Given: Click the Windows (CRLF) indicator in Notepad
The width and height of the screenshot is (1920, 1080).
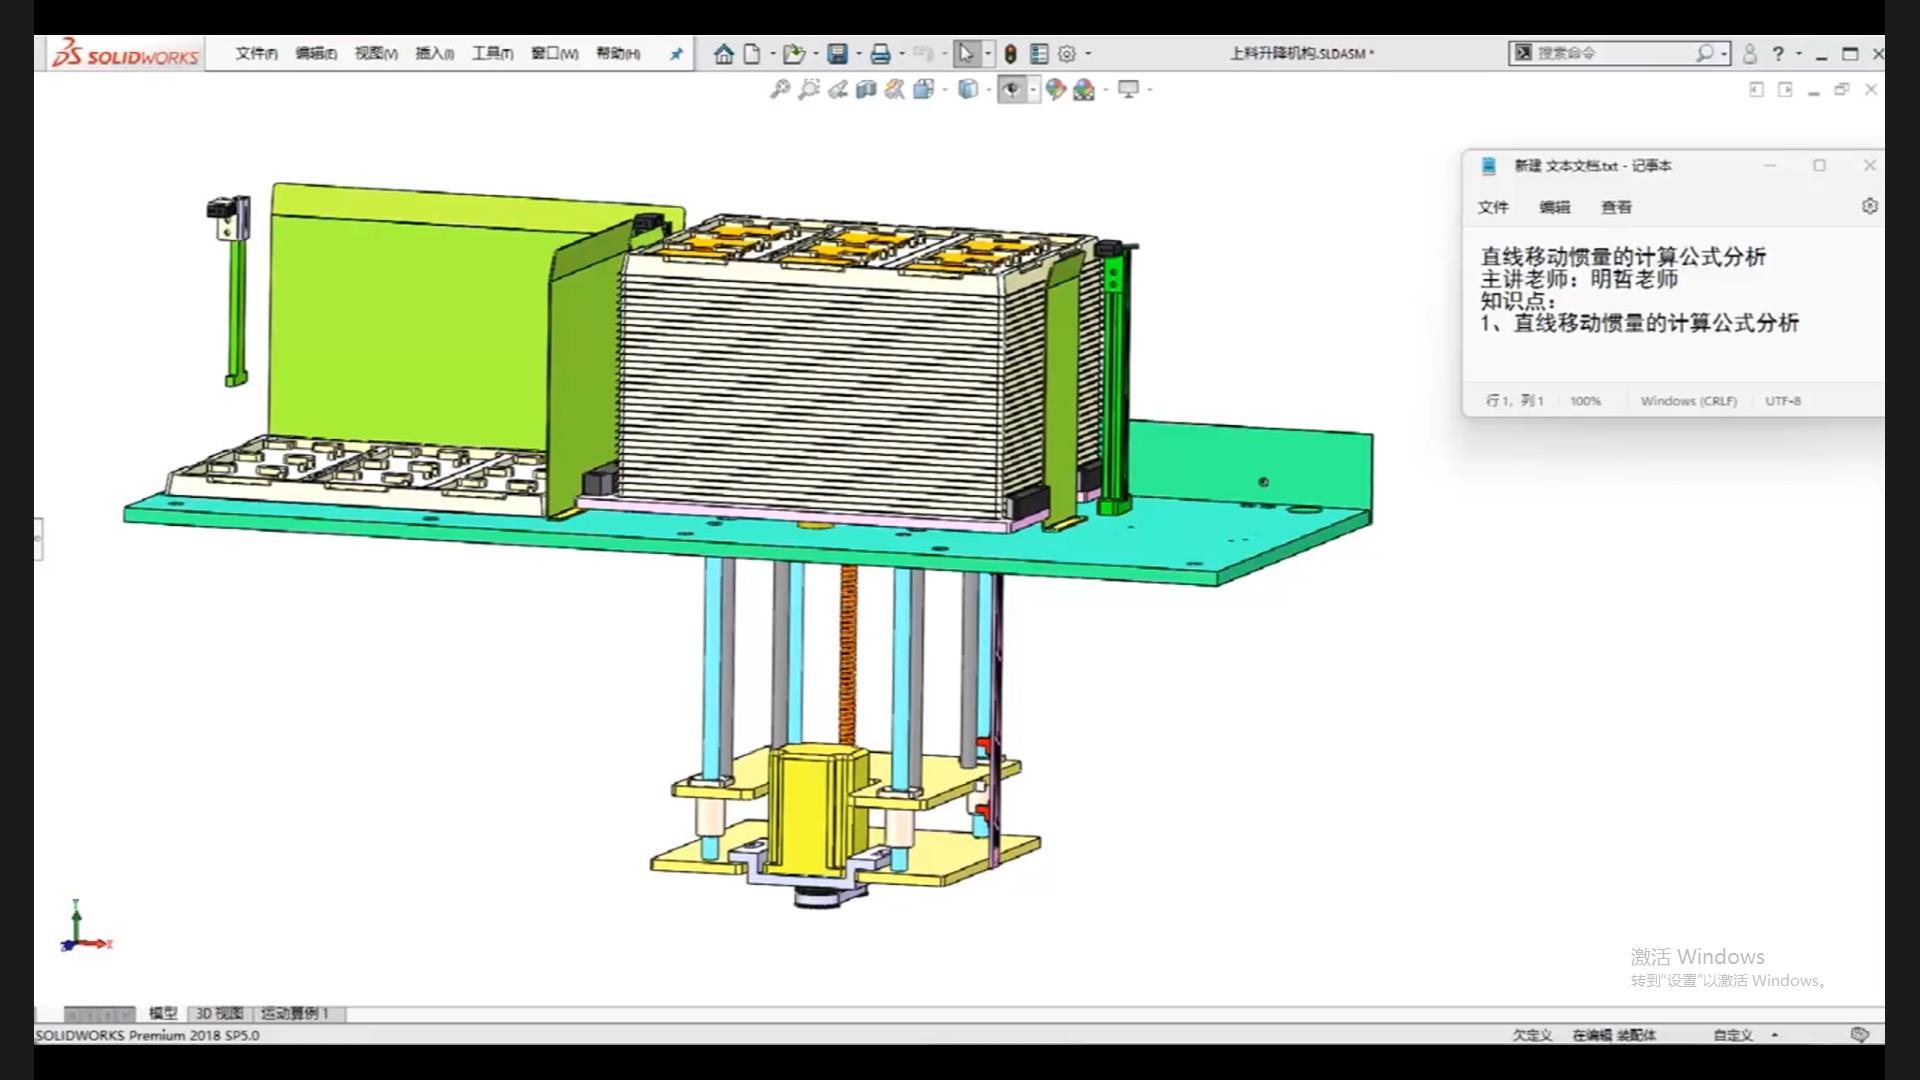Looking at the screenshot, I should point(1688,401).
